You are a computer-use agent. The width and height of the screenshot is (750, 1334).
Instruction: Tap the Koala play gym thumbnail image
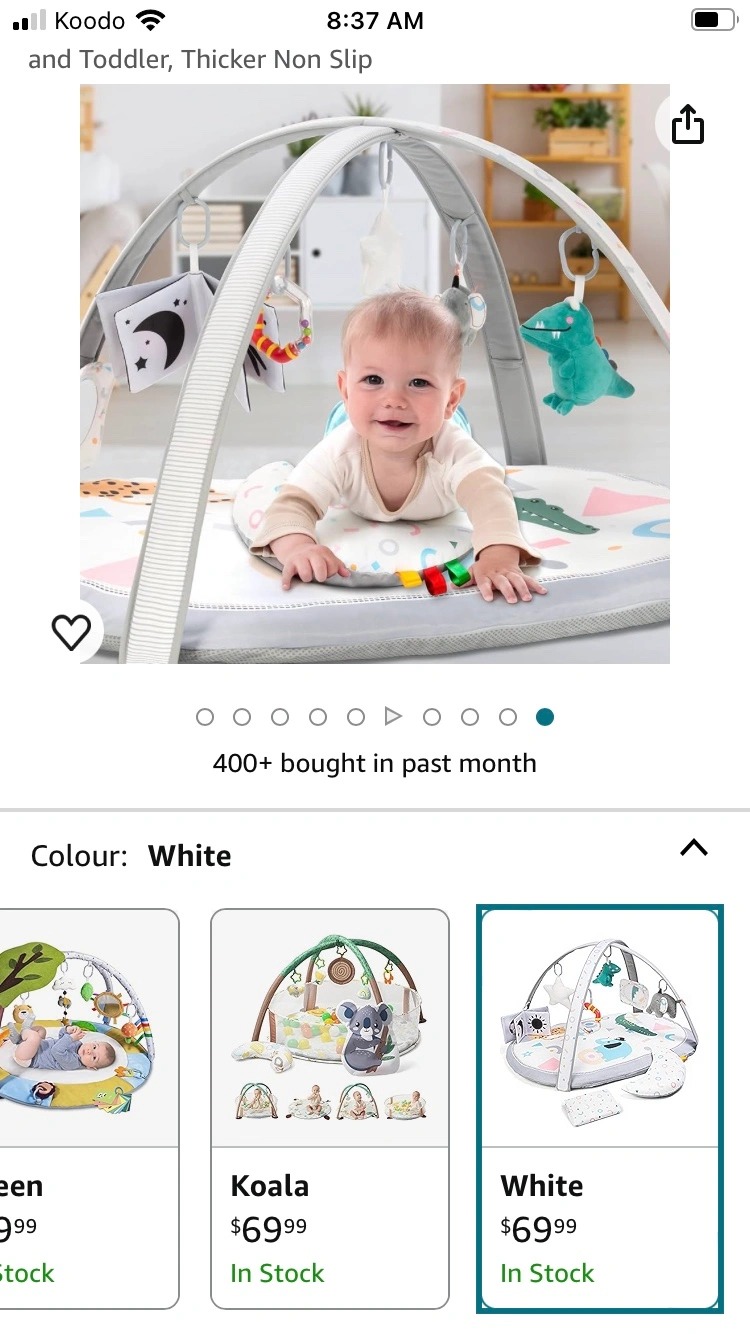tap(330, 1028)
